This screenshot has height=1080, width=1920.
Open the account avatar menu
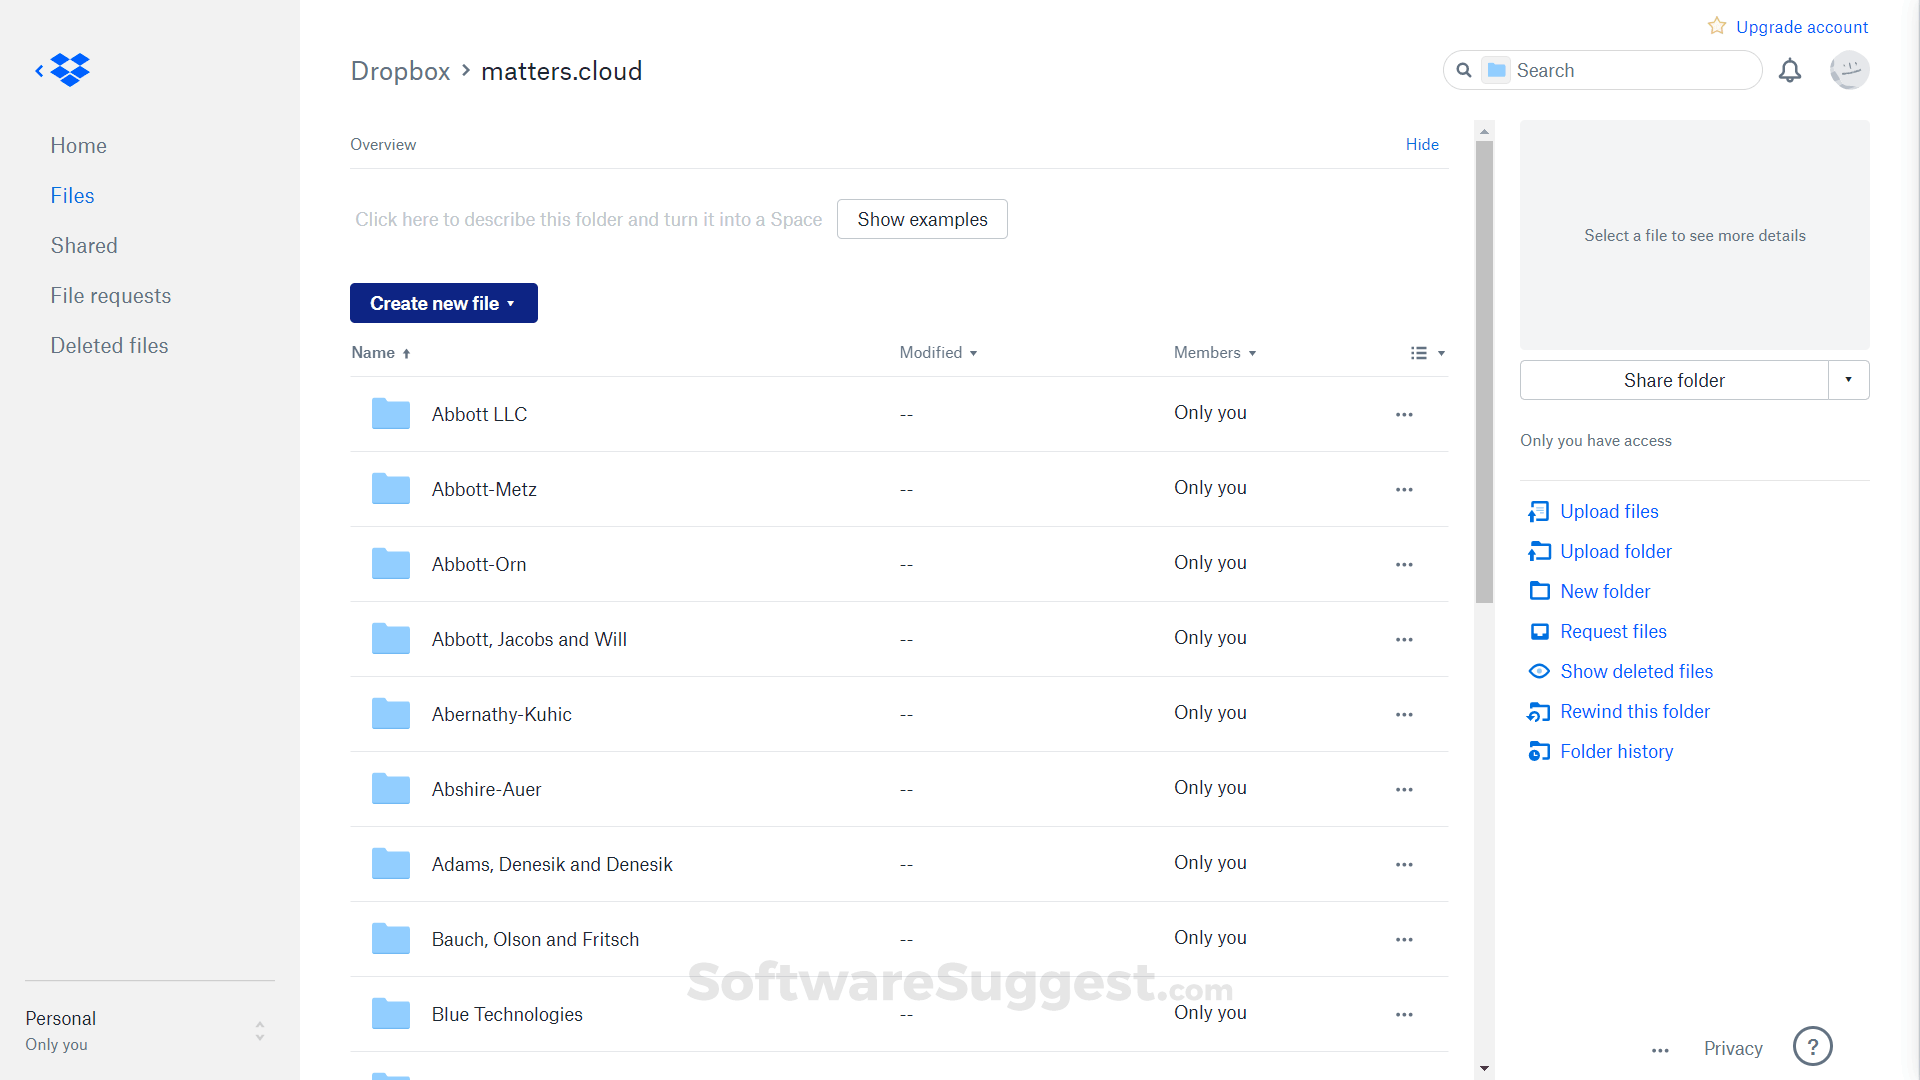pyautogui.click(x=1849, y=71)
